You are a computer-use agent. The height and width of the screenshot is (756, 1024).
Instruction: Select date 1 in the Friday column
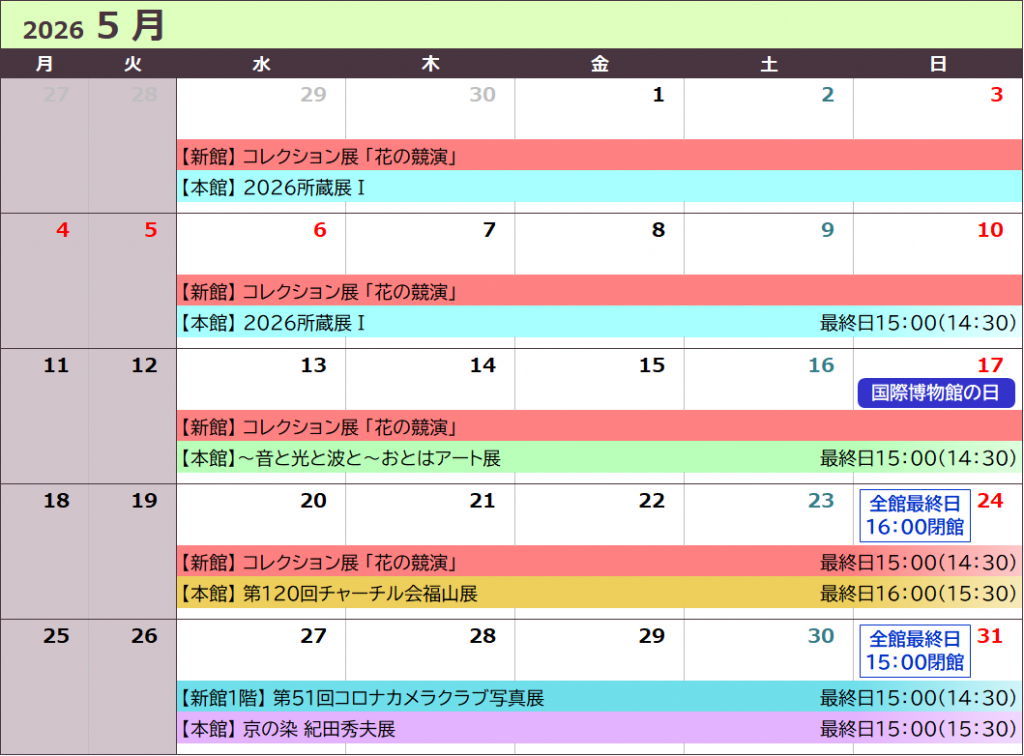(x=657, y=95)
